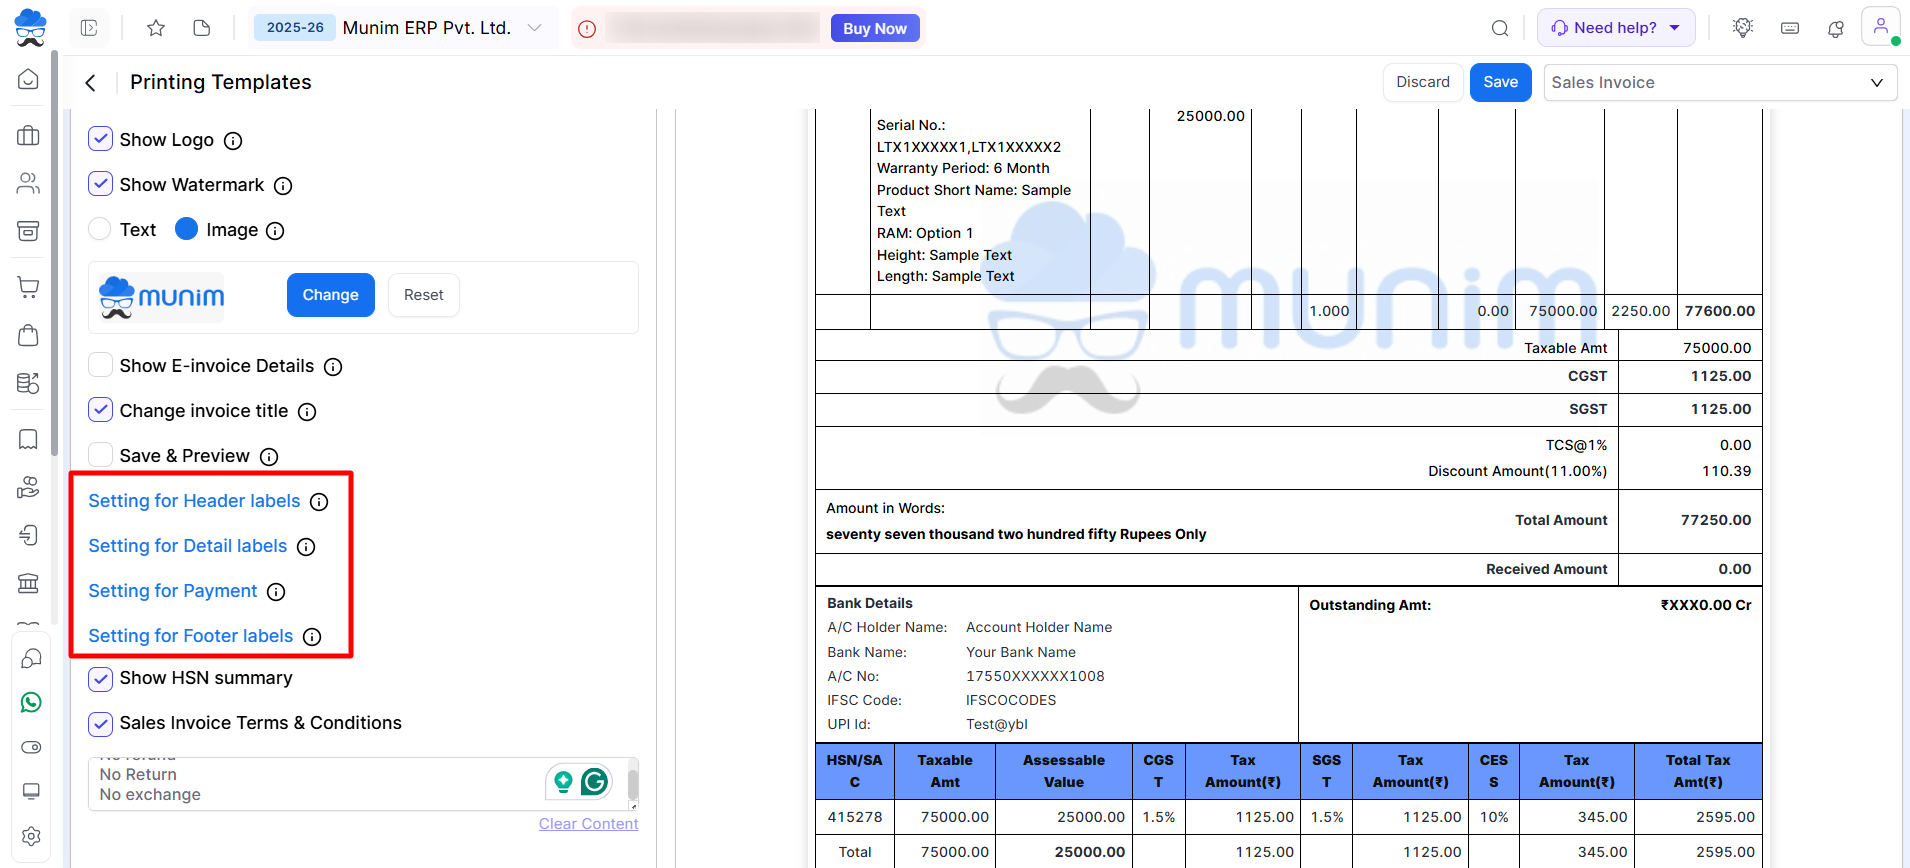This screenshot has width=1910, height=868.
Task: Select the Text watermark radio option
Action: pyautogui.click(x=100, y=229)
